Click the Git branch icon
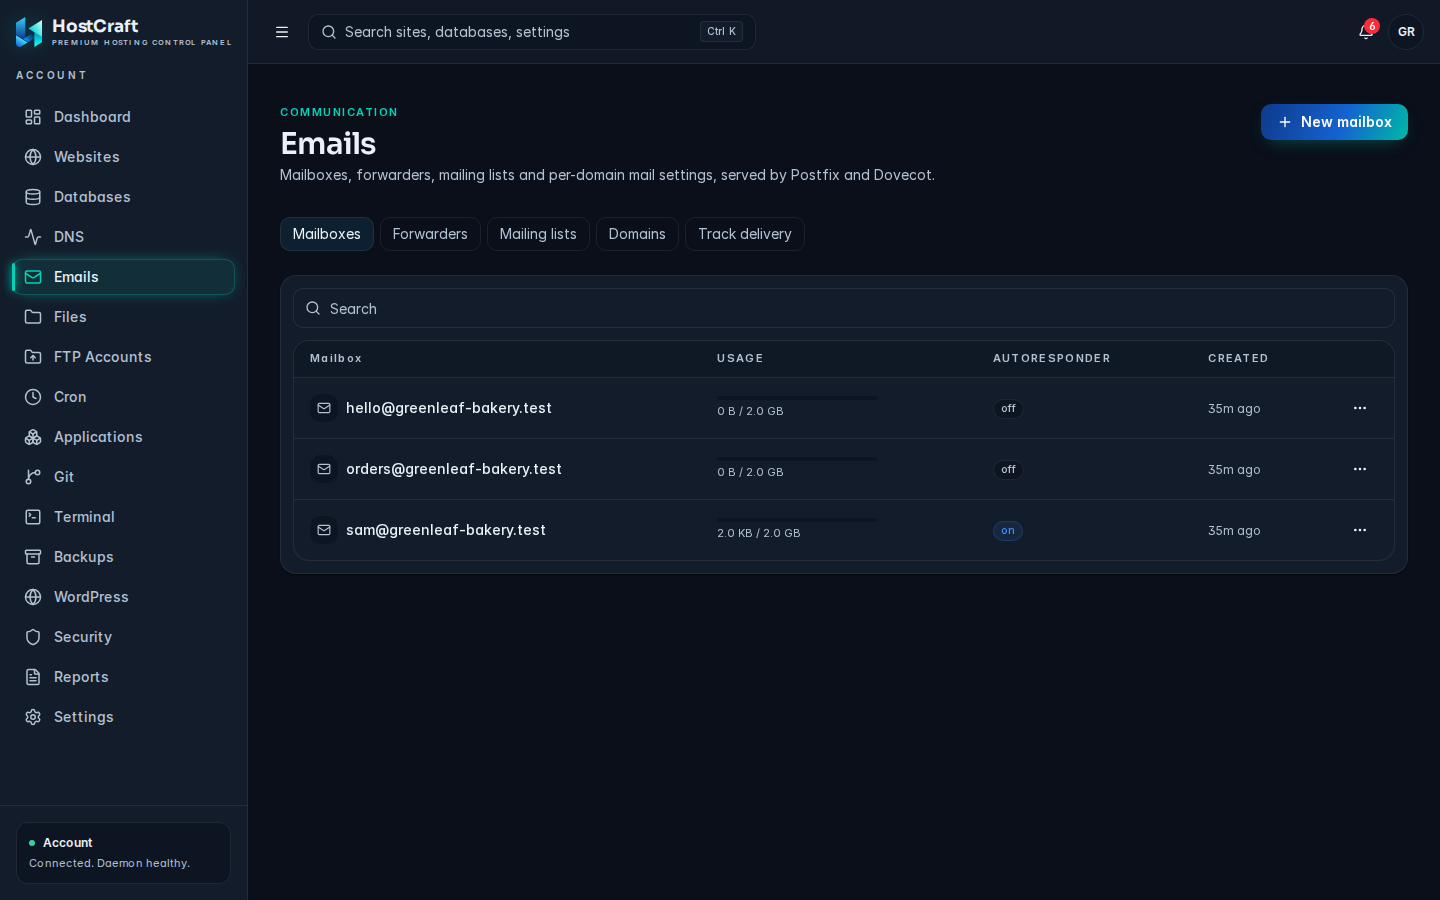1440x900 pixels. point(33,477)
